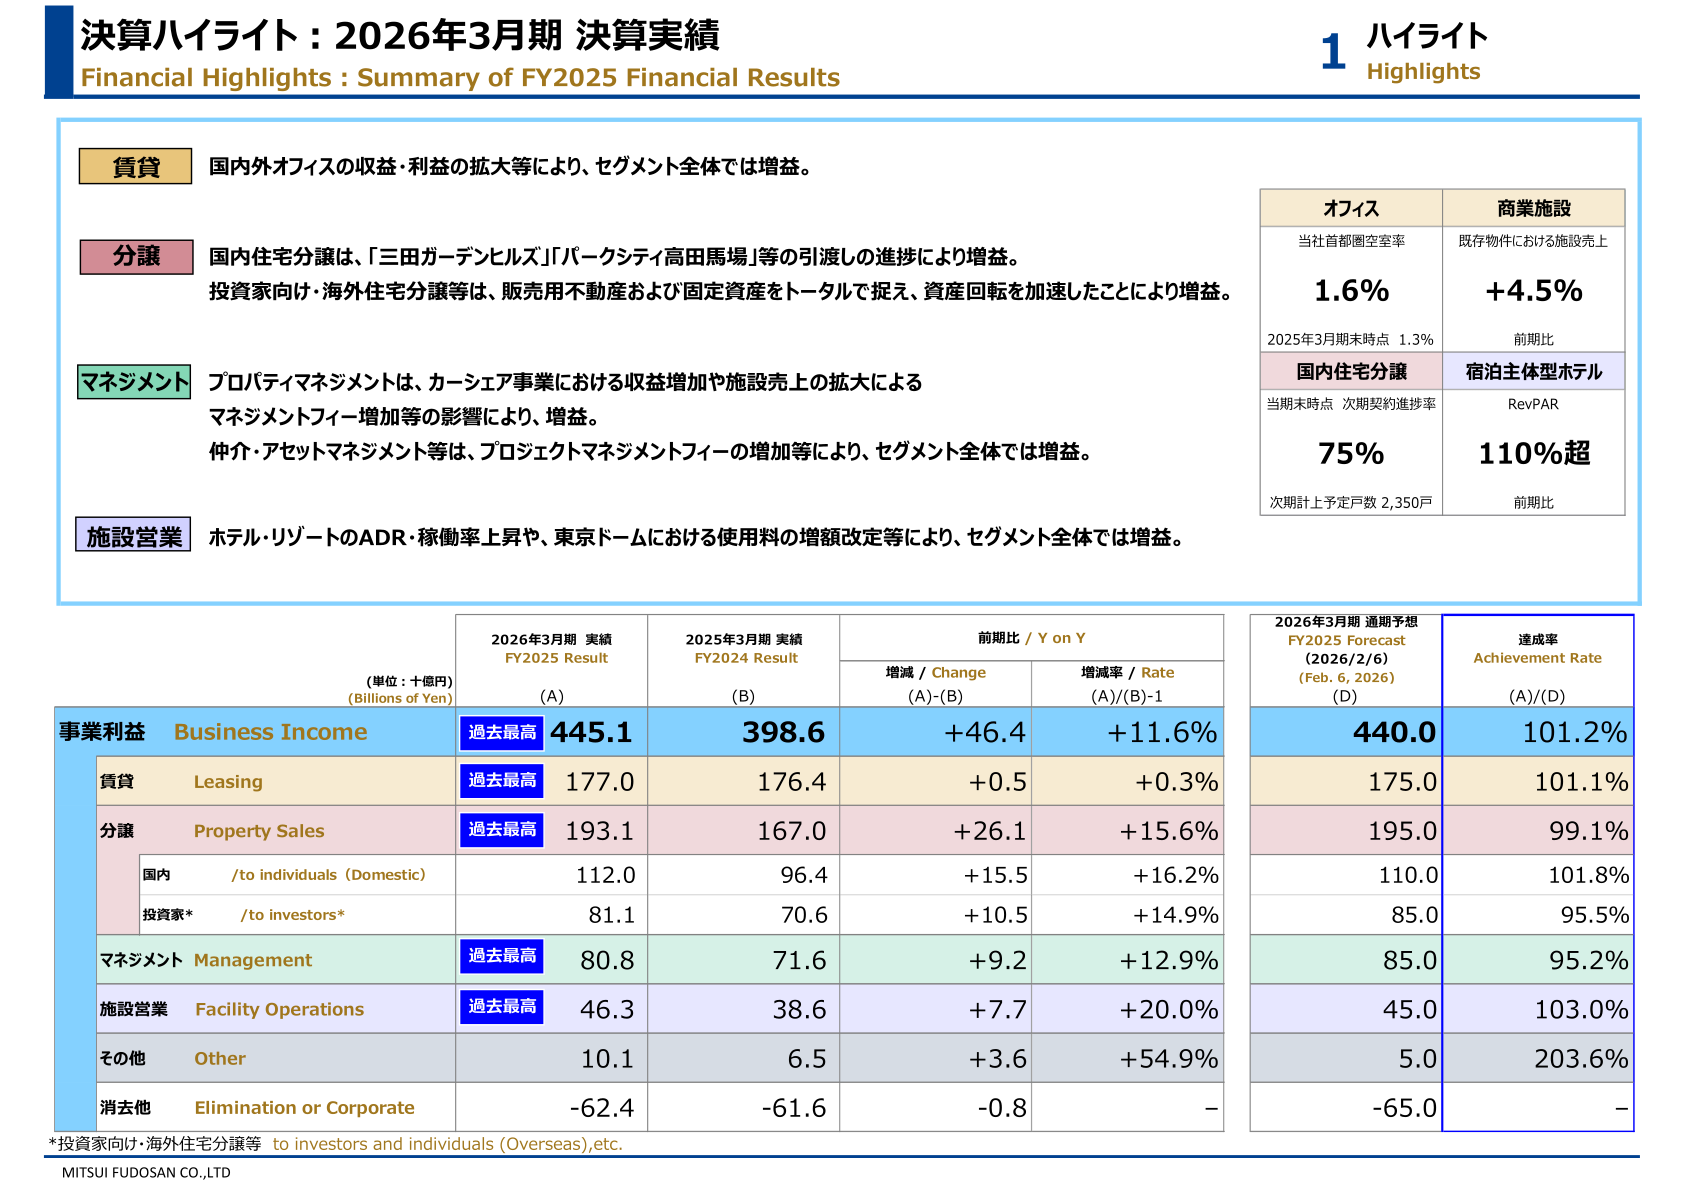Click the +20.0% Facility Operations rate
1683x1190 pixels.
(x=1168, y=1009)
